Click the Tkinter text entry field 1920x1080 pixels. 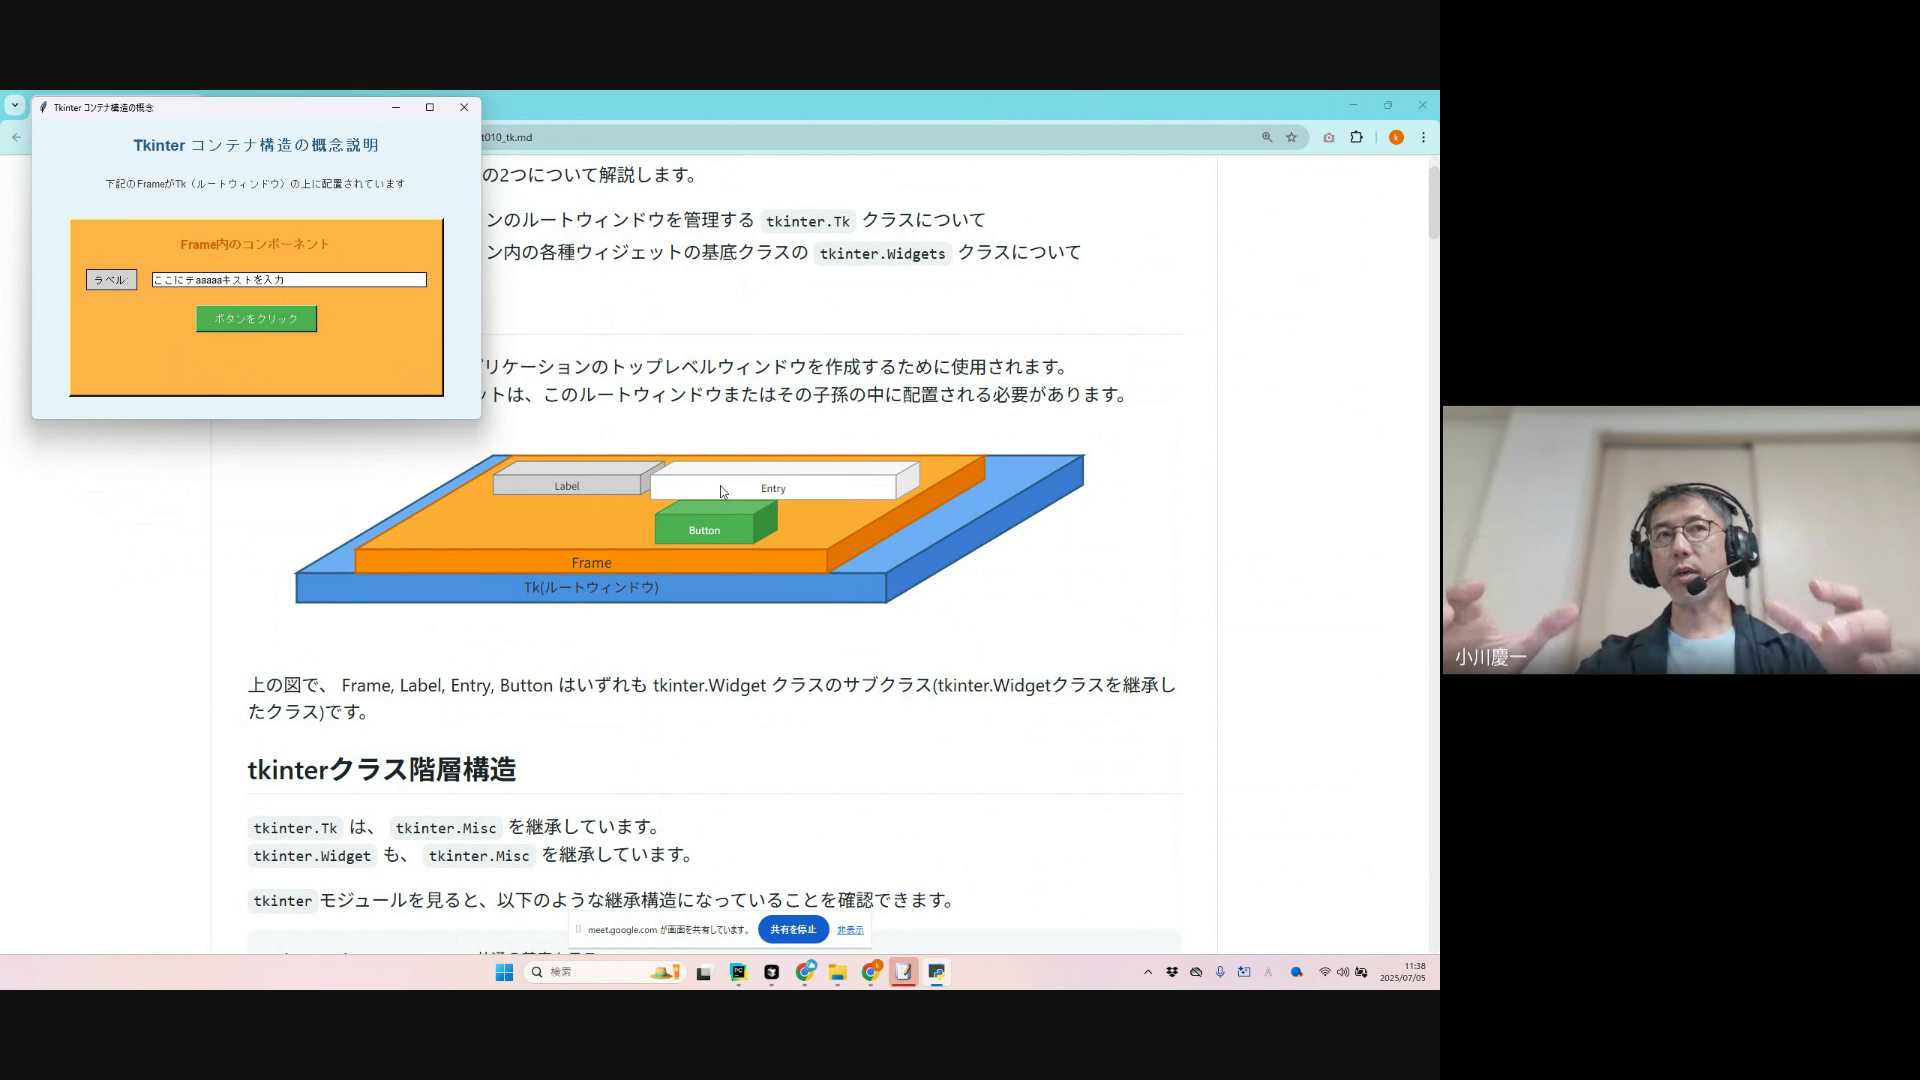pos(289,280)
